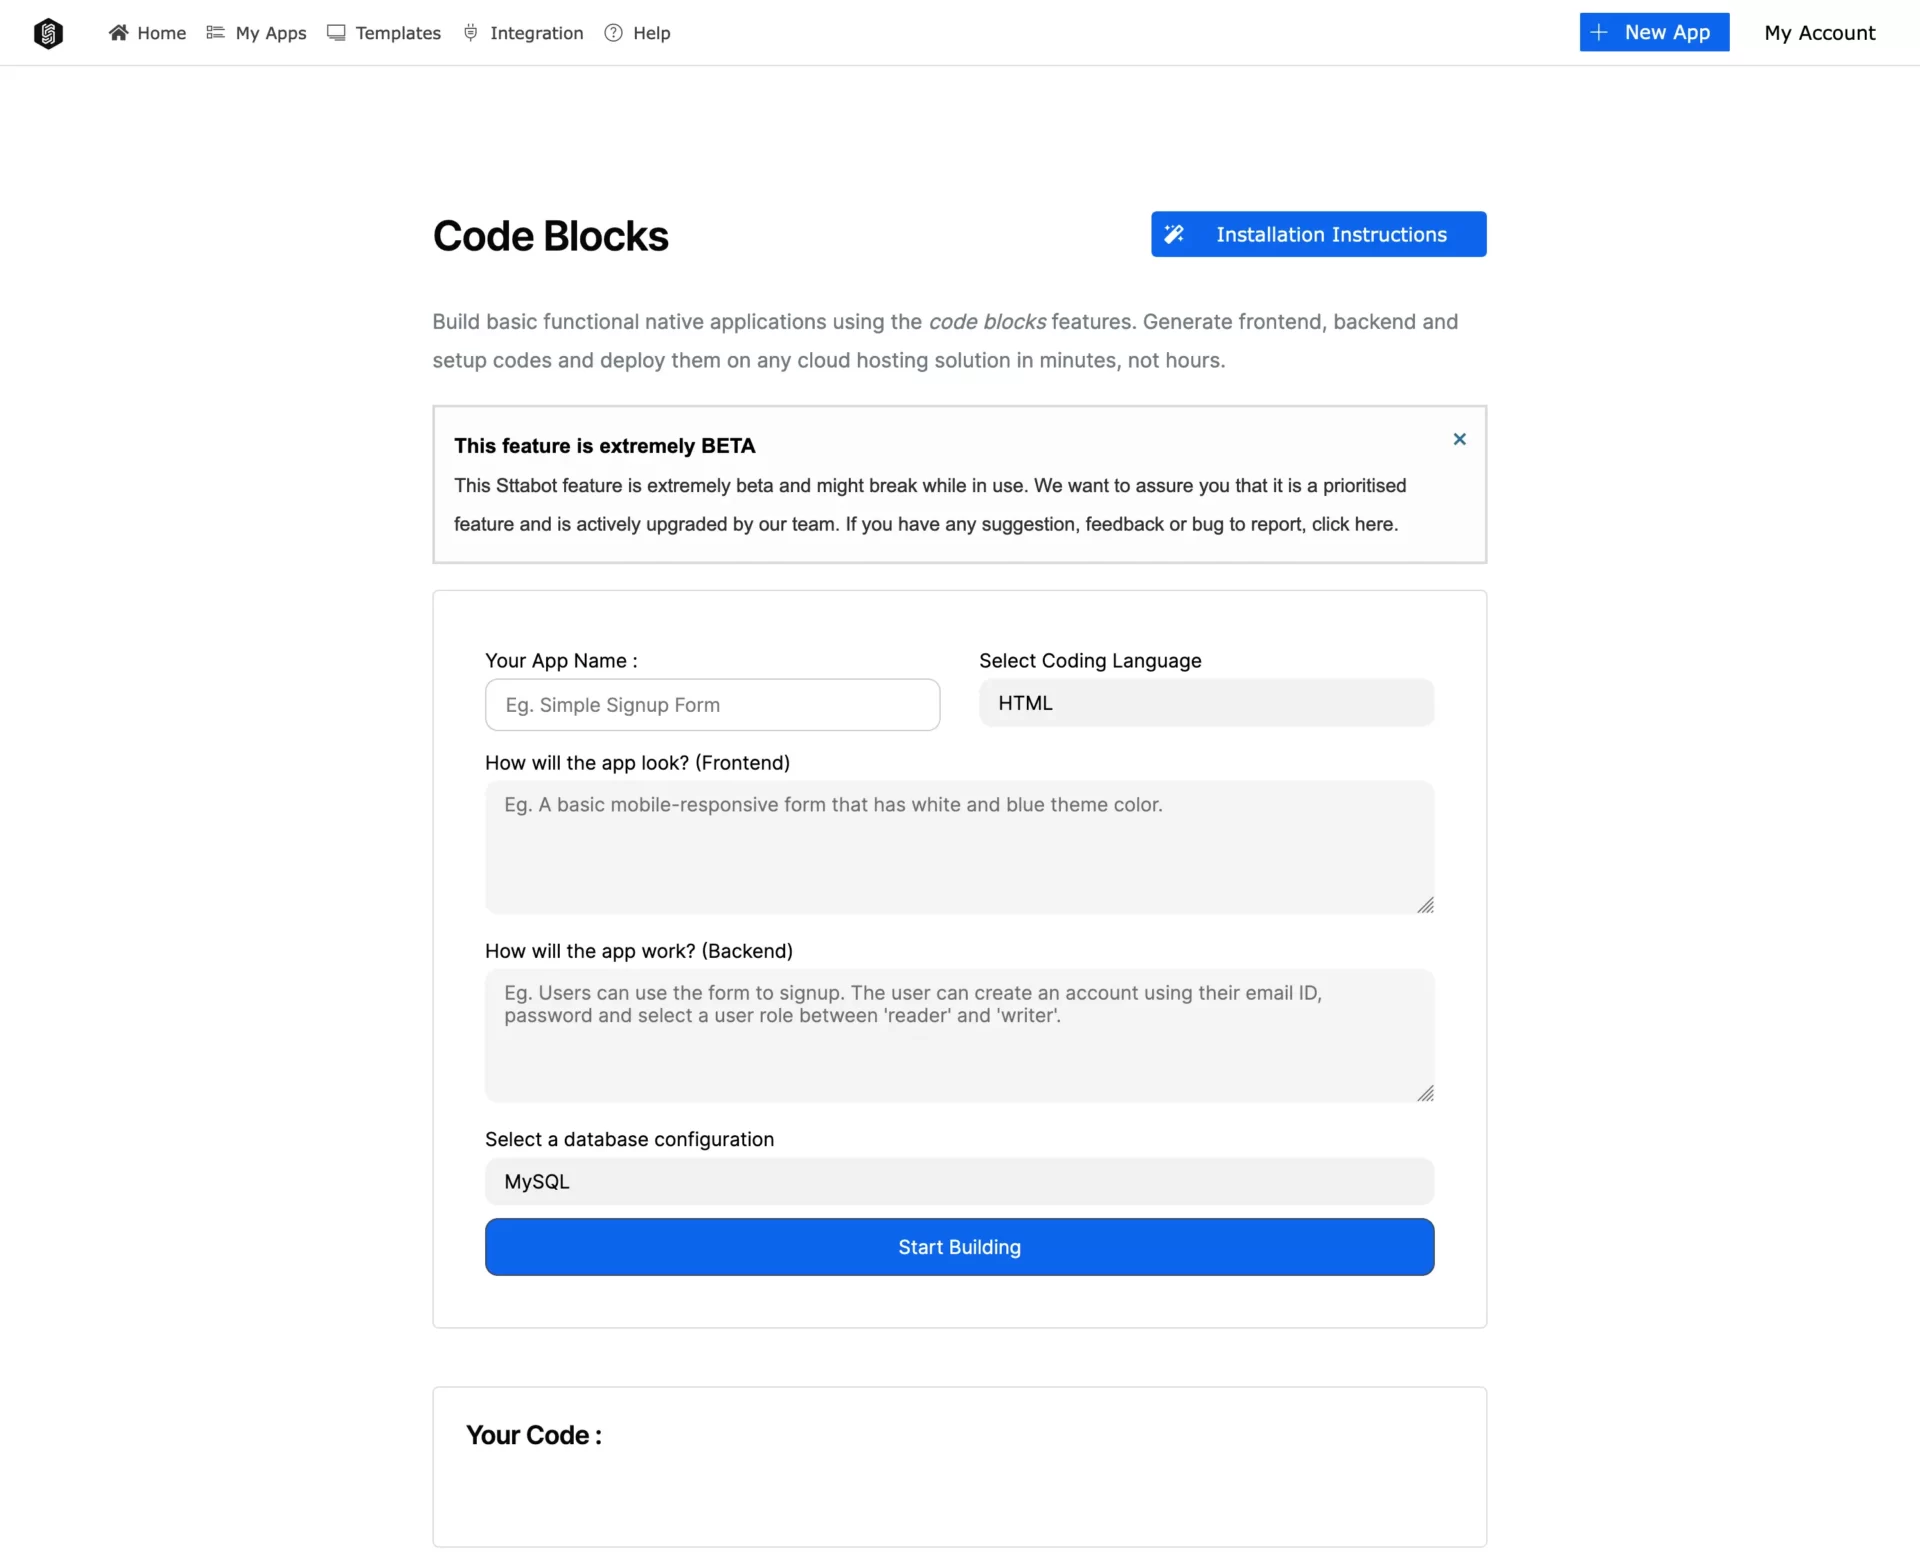Click the Sttabot hexagon logo
This screenshot has width=1920, height=1565.
coord(48,33)
